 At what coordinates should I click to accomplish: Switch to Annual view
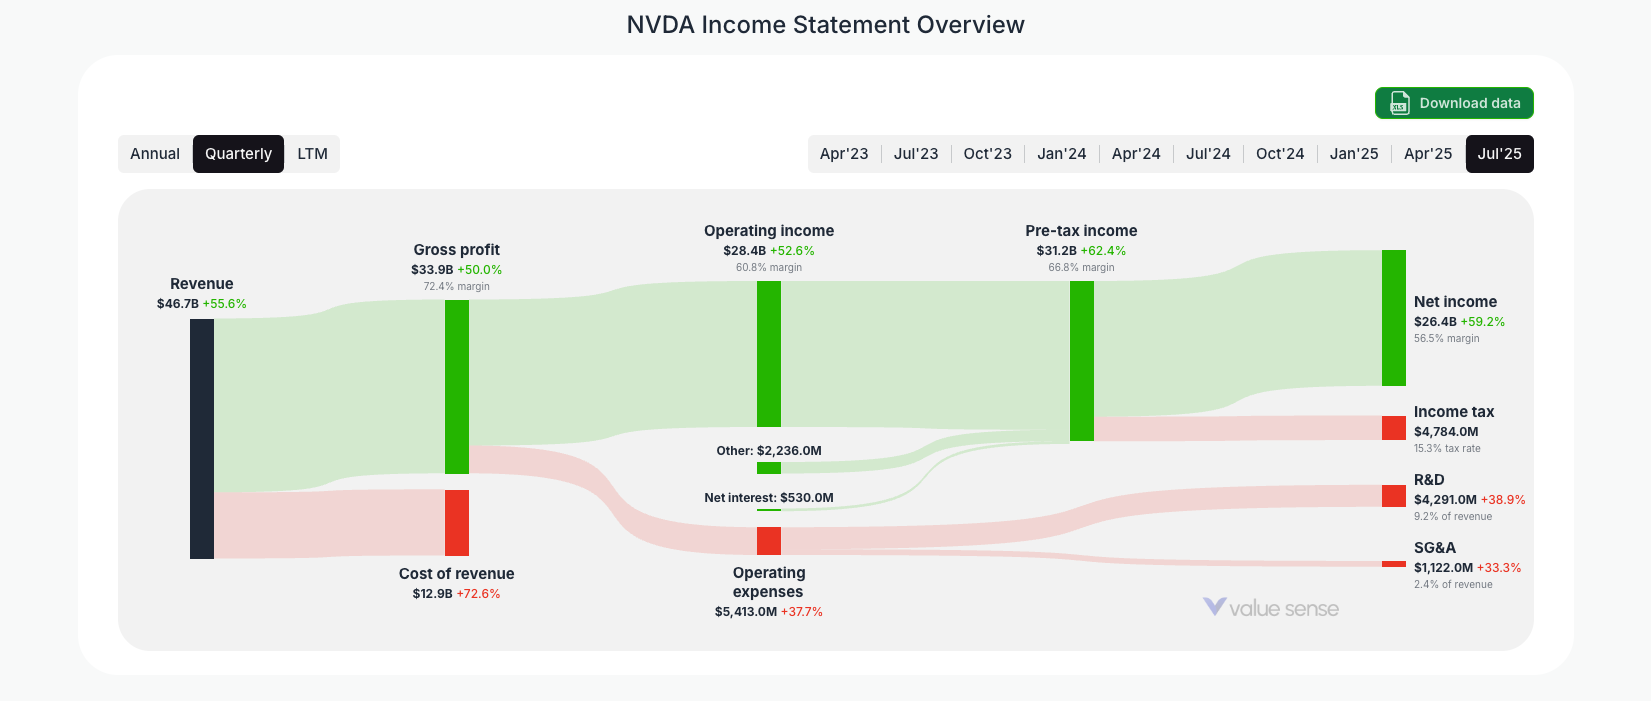click(x=155, y=154)
